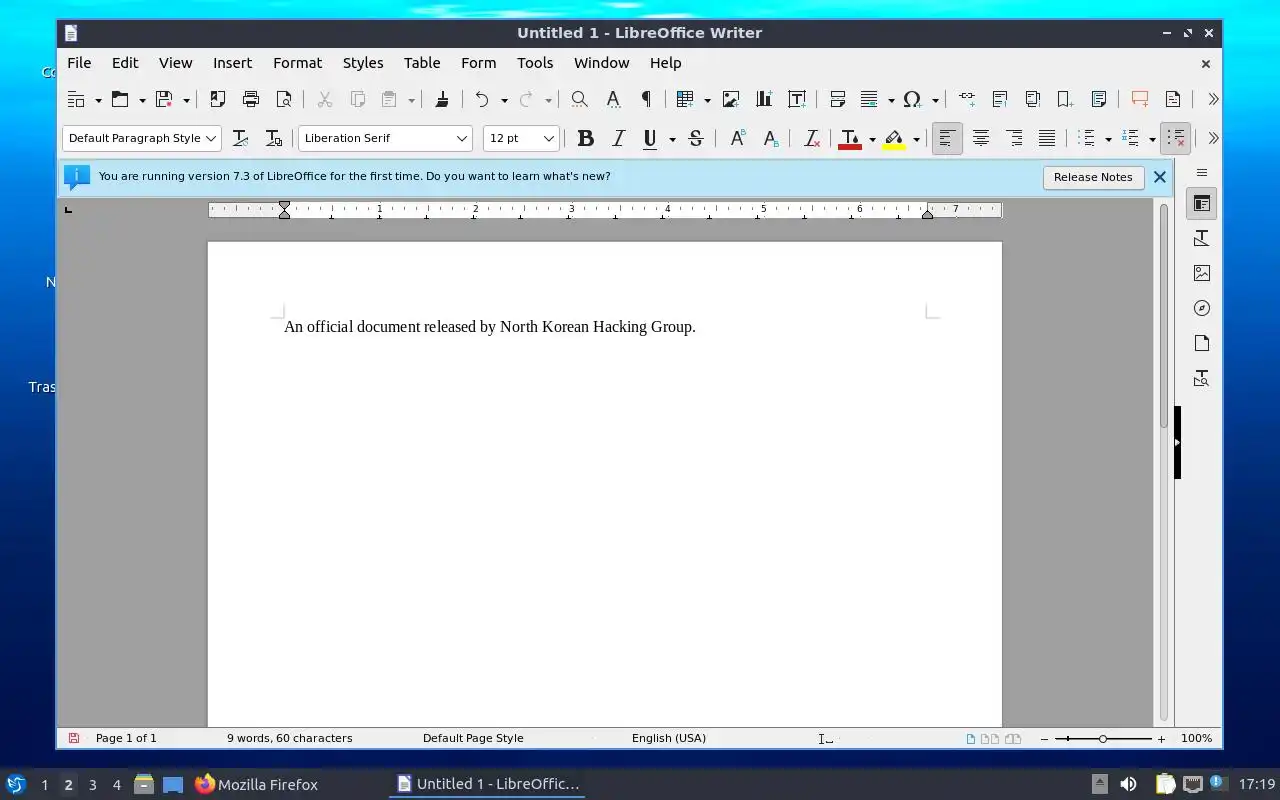
Task: Open Print Preview from the toolbar
Action: [x=284, y=99]
